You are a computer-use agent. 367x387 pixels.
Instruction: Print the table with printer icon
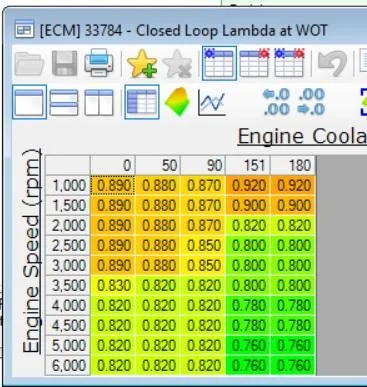[x=99, y=63]
